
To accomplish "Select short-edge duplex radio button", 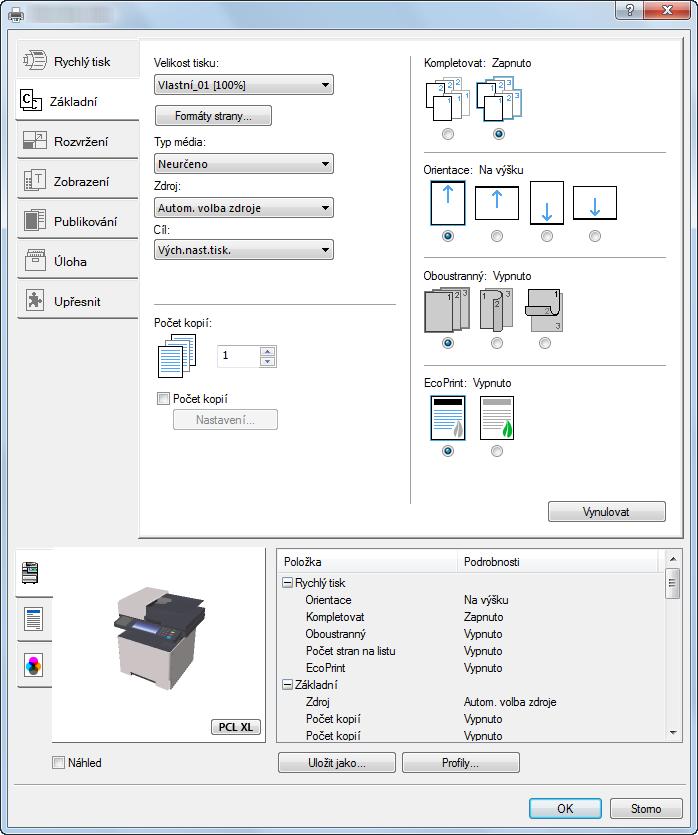I will pos(545,343).
